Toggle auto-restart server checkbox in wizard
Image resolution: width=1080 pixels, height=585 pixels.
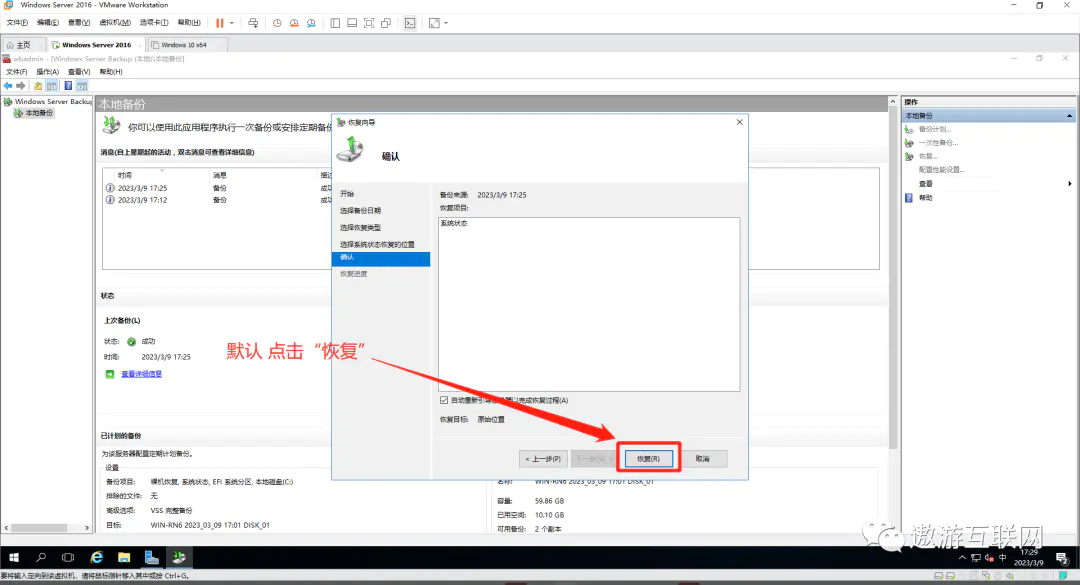click(444, 400)
